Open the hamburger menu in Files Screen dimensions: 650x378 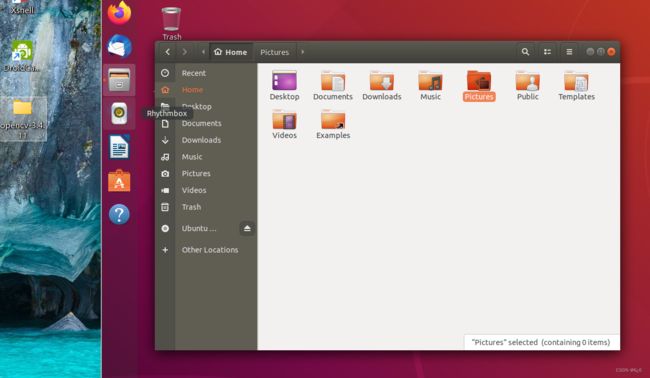click(x=569, y=52)
